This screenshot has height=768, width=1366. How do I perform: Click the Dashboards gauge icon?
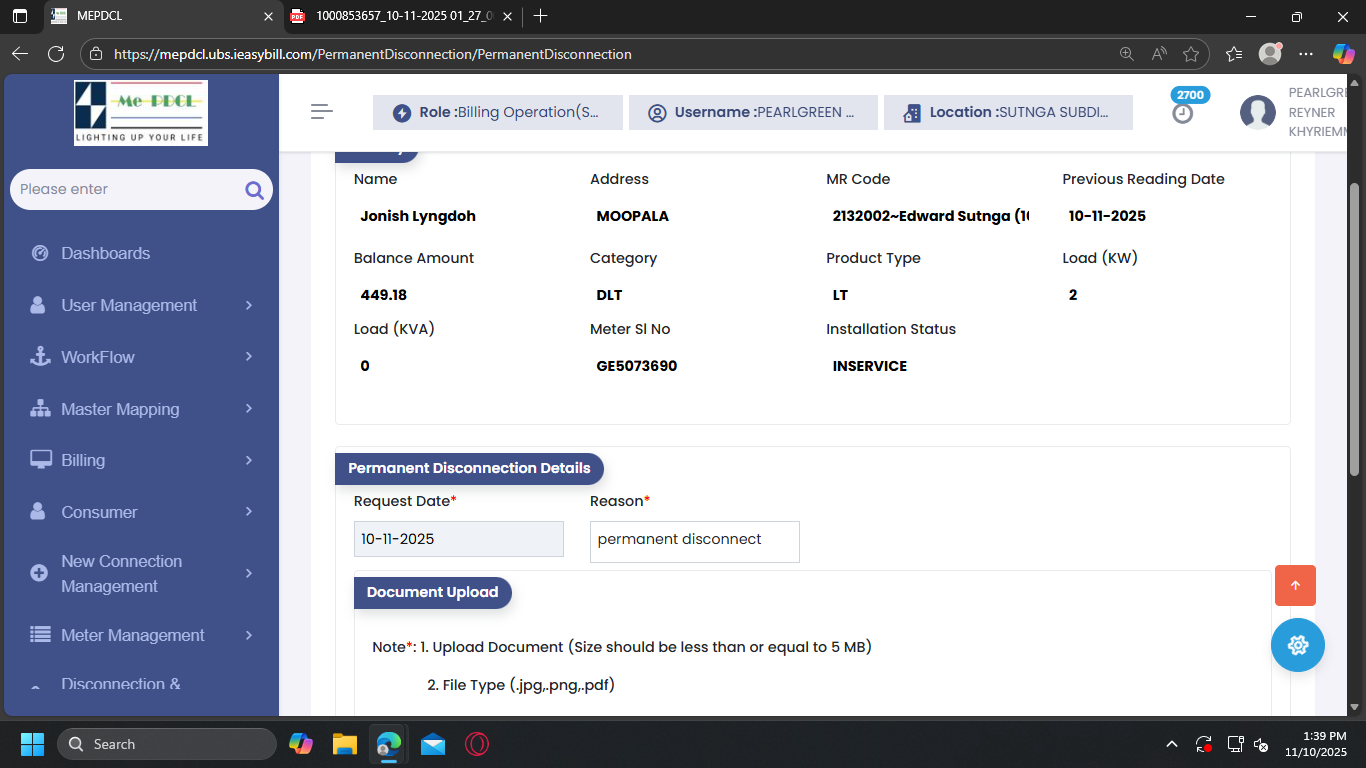point(40,253)
